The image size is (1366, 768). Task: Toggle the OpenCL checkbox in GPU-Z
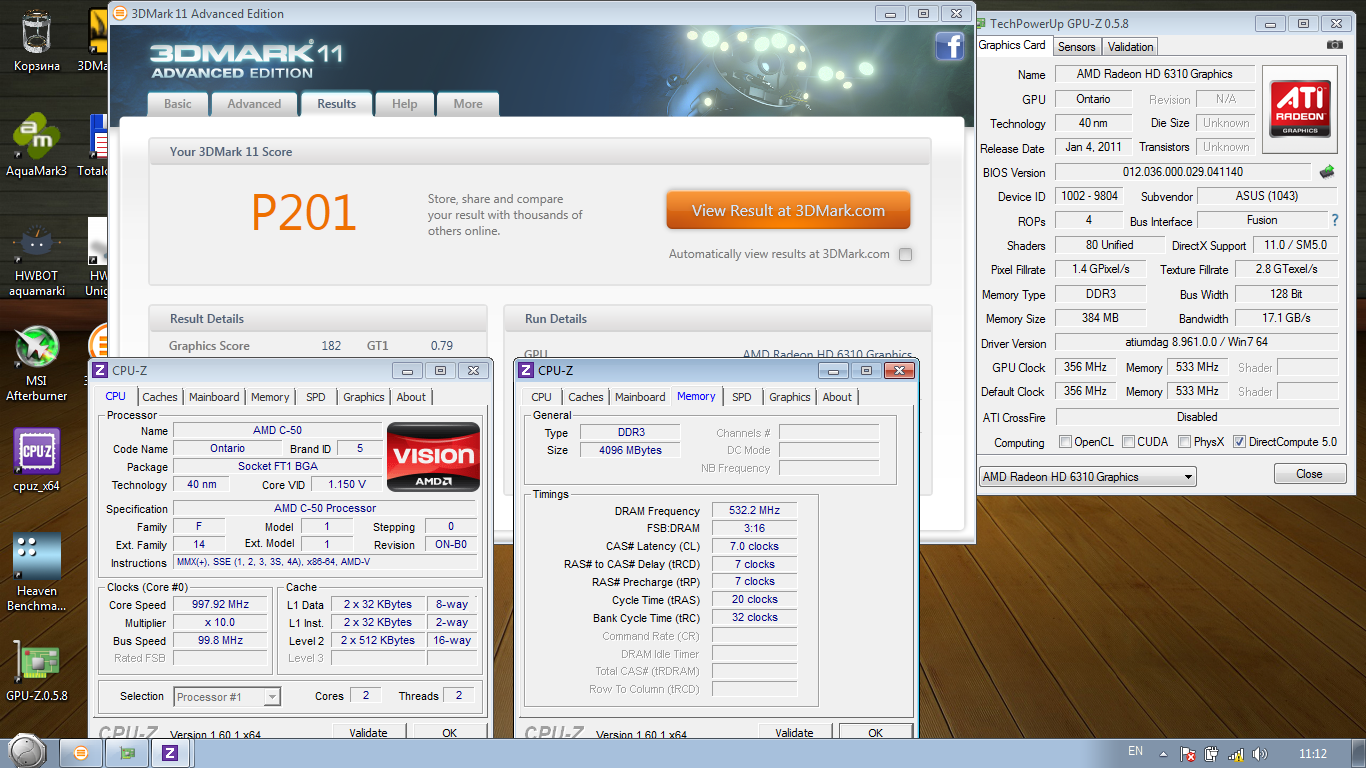click(x=1063, y=442)
